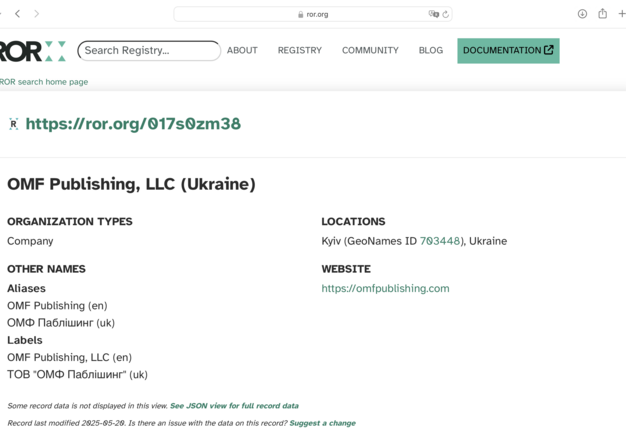Click the translate icon in address bar

[x=433, y=14]
